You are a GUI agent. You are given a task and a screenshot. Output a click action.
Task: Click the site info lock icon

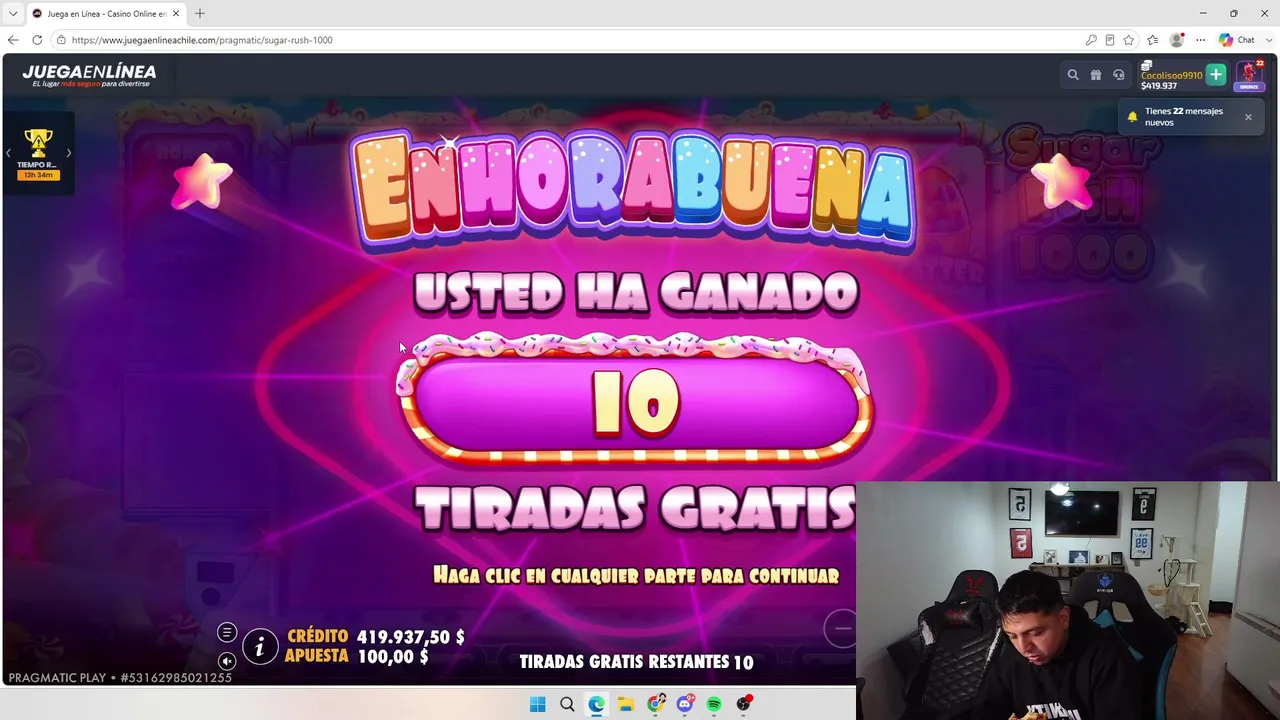pyautogui.click(x=61, y=40)
